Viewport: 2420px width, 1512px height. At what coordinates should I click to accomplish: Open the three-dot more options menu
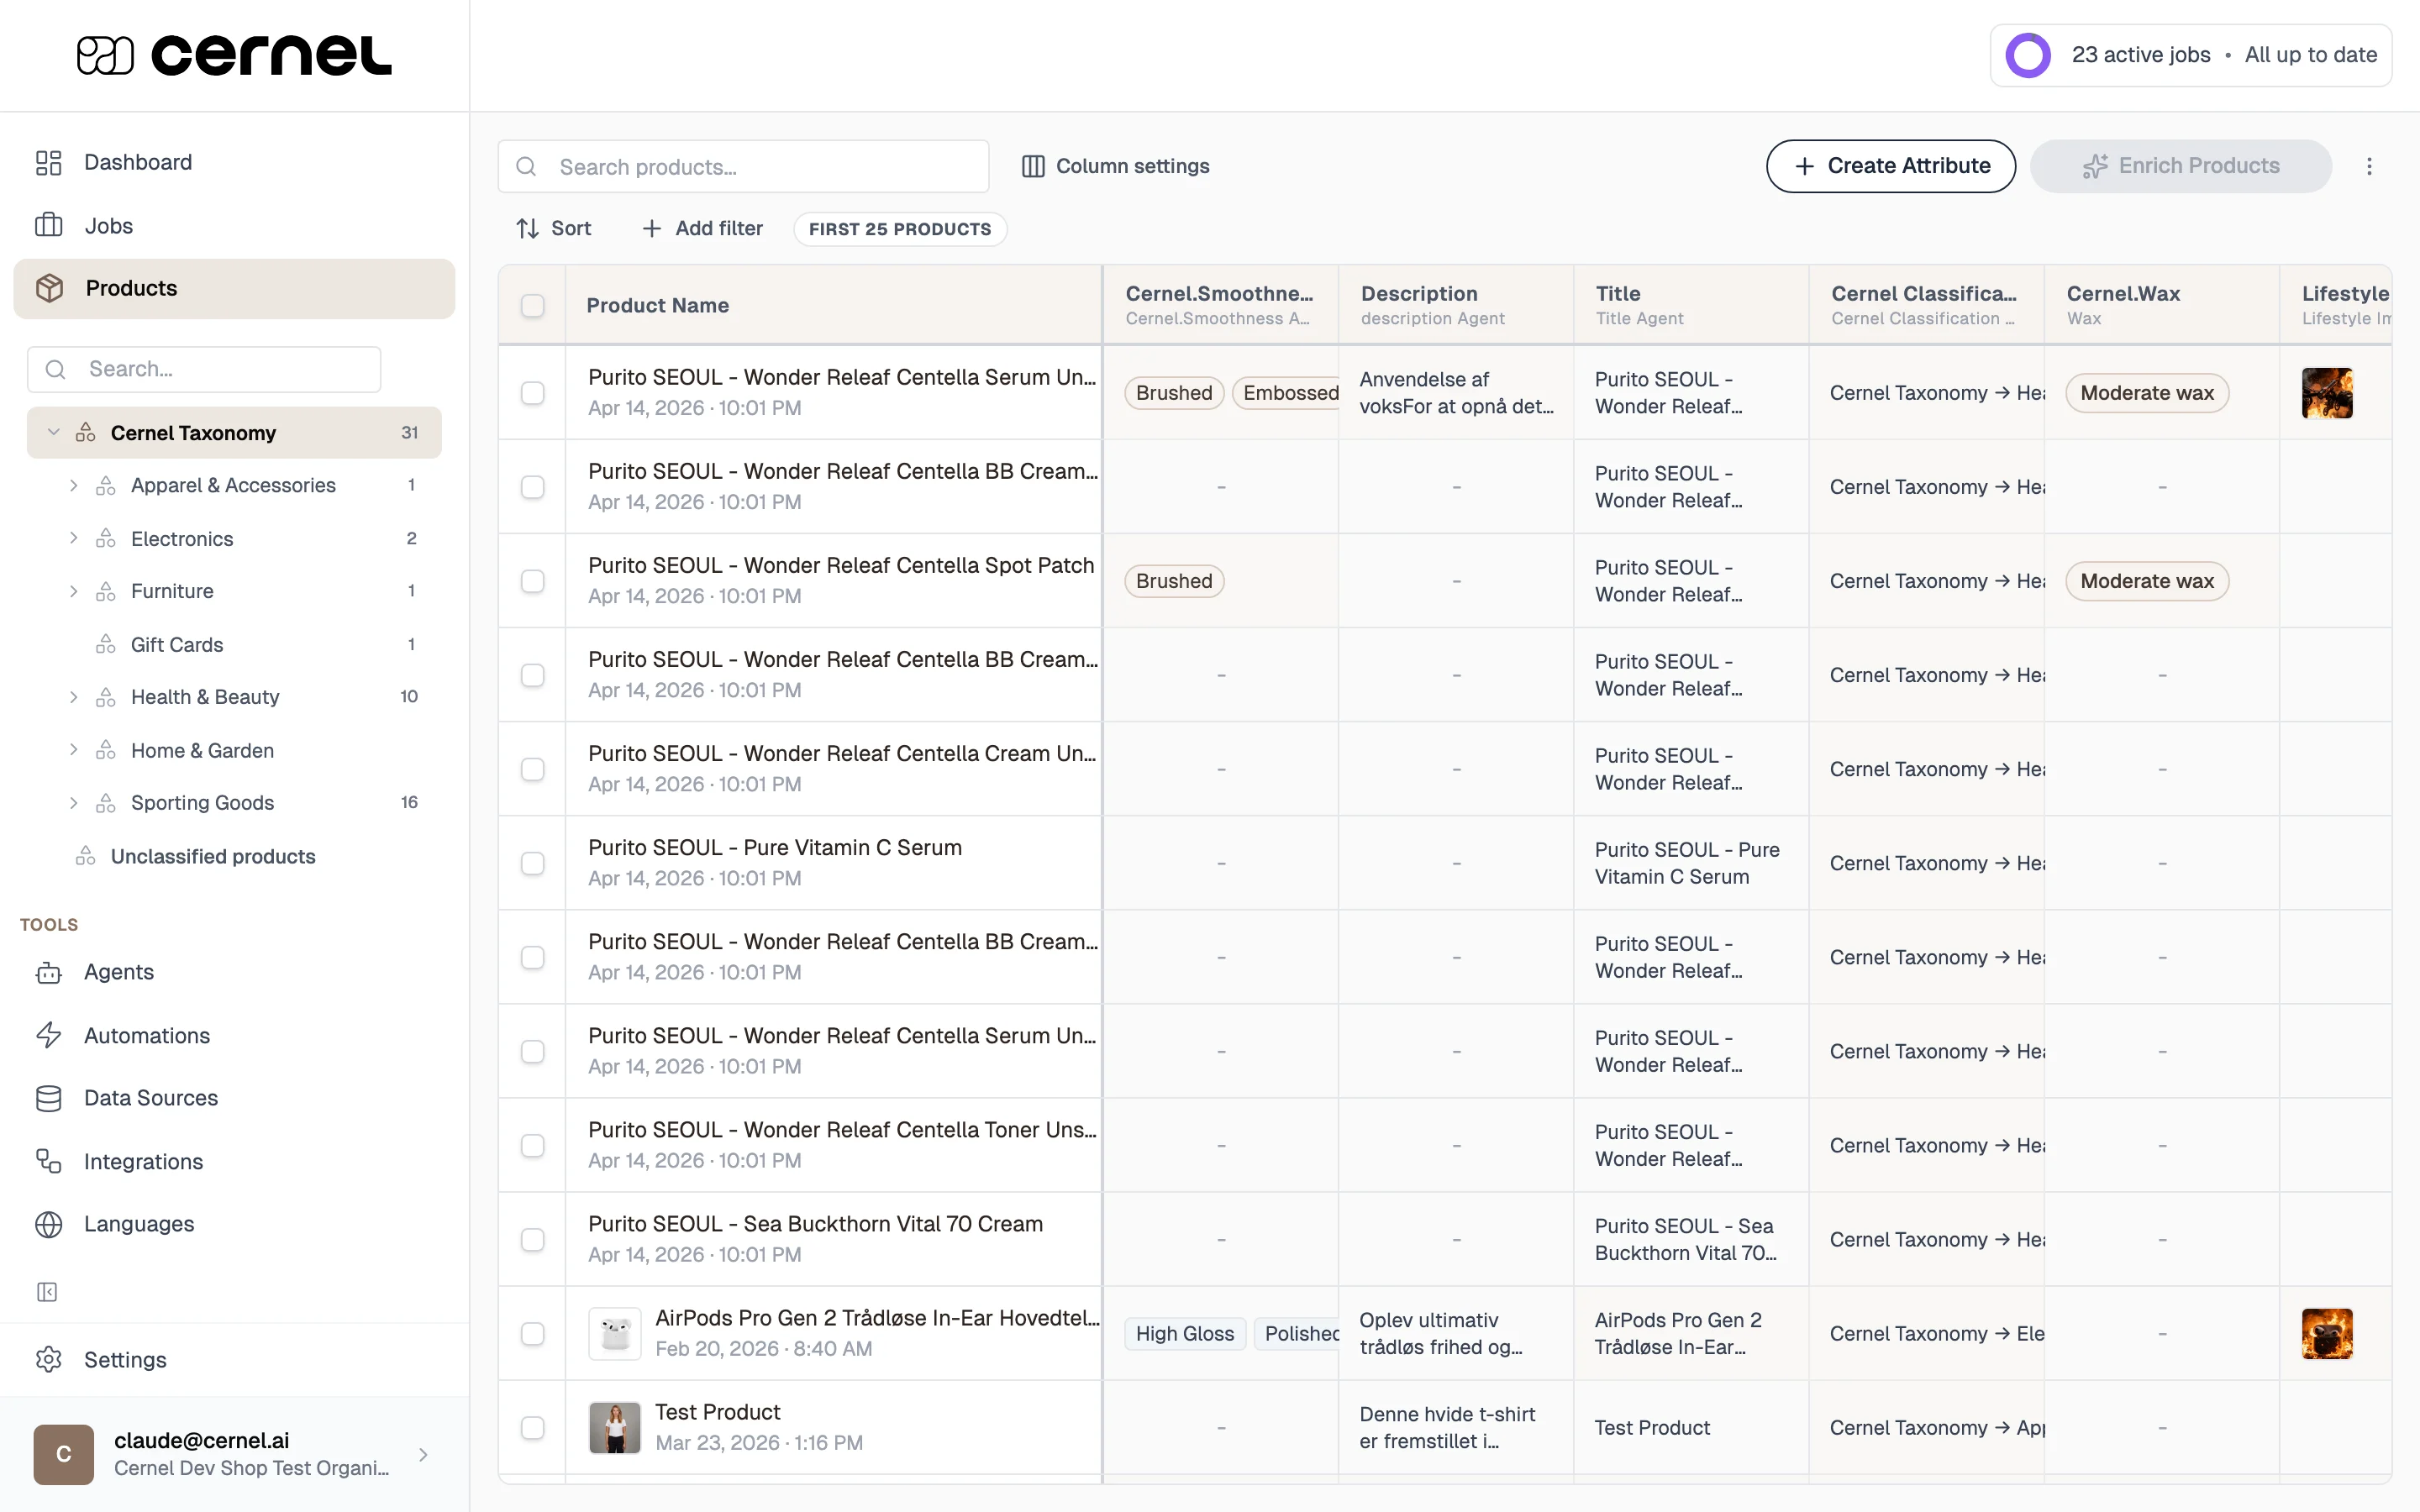[2369, 166]
